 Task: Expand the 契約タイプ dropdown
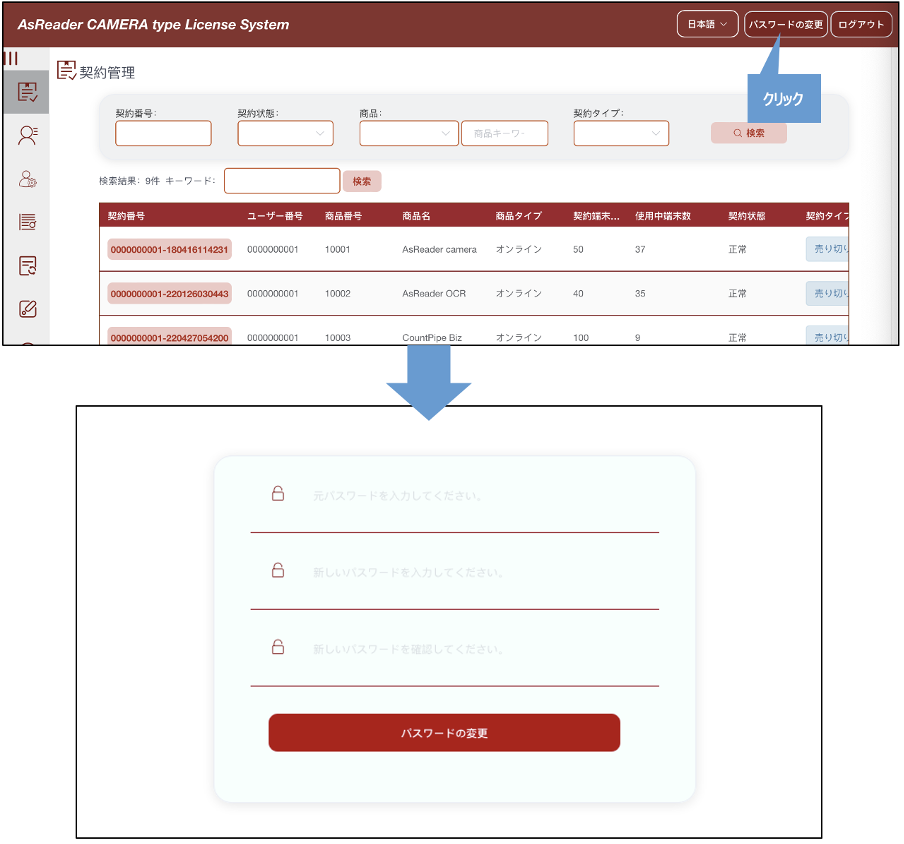(620, 133)
